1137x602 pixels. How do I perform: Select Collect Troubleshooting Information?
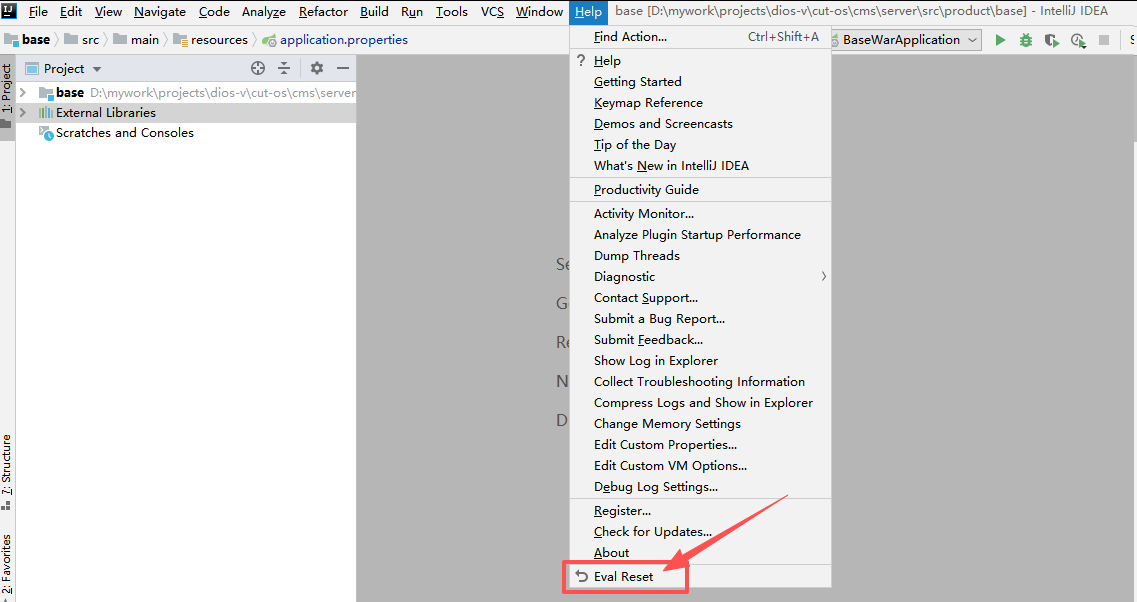tap(700, 382)
